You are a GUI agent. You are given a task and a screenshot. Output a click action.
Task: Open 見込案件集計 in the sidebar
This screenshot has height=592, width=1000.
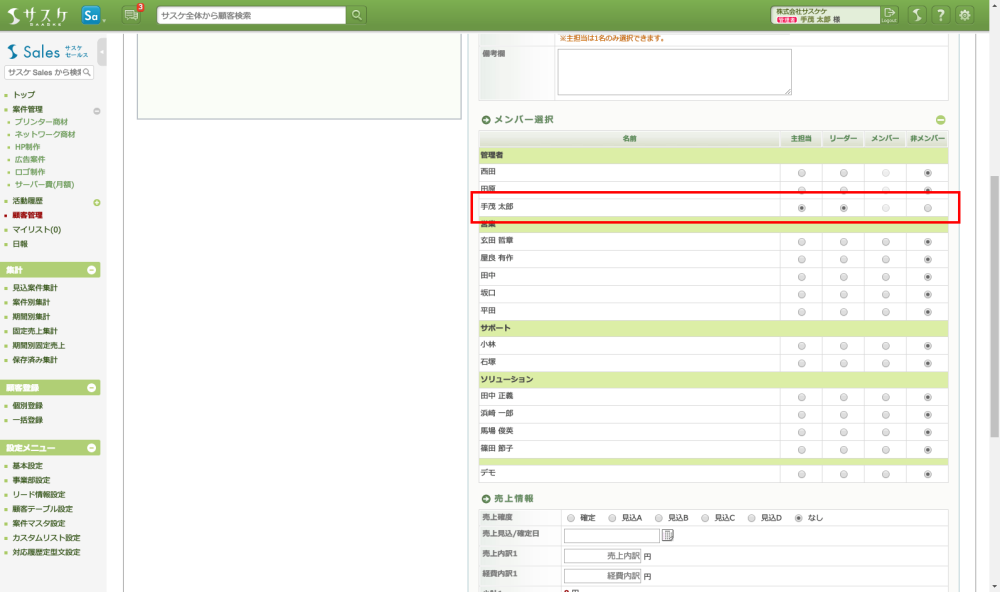(35, 288)
